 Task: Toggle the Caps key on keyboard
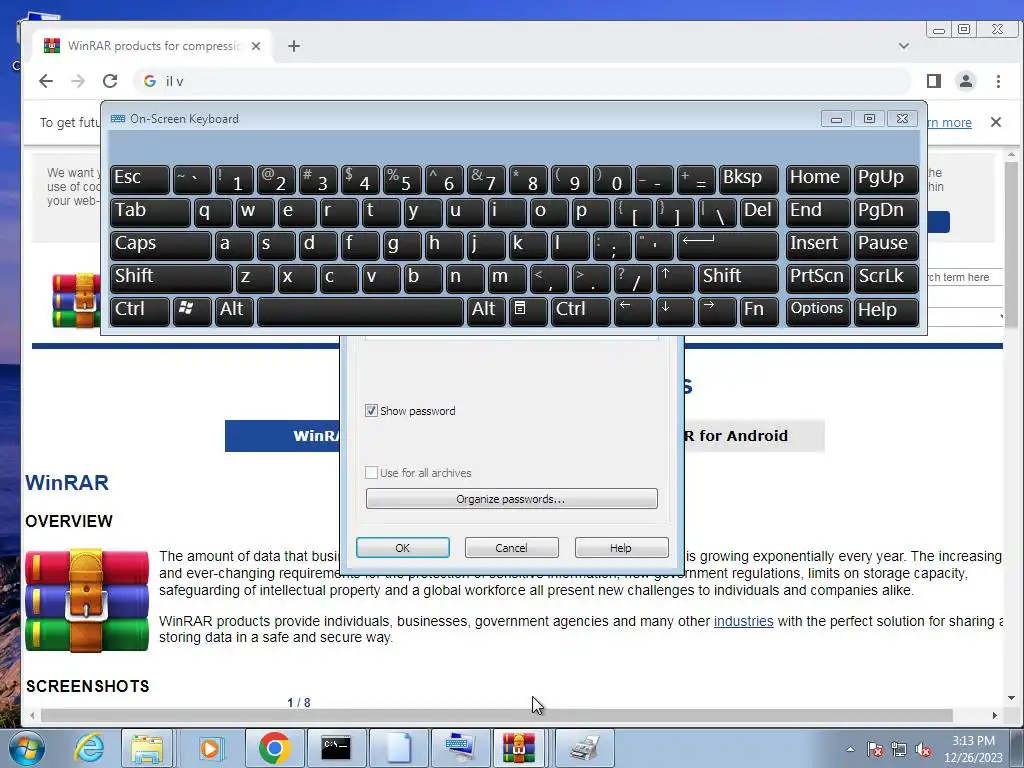pos(161,246)
